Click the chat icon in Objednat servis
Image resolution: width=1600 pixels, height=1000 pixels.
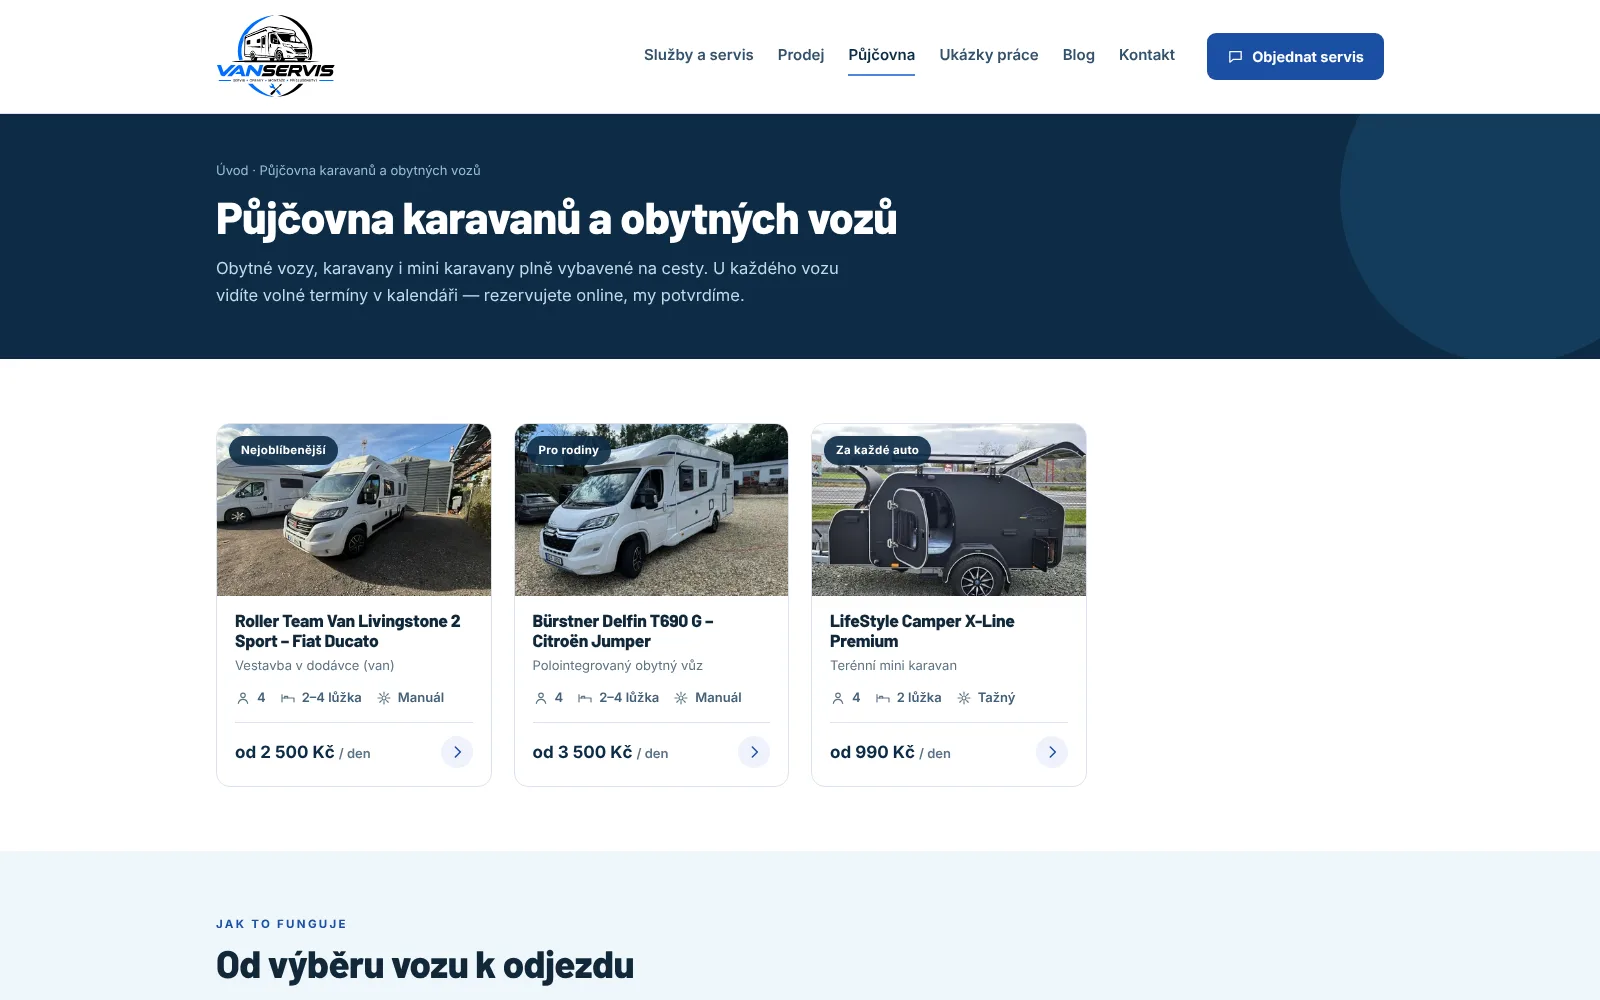coord(1235,57)
